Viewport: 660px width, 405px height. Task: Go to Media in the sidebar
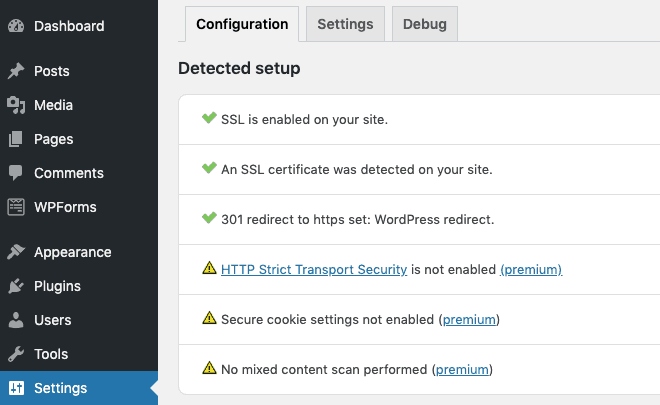[x=79, y=105]
